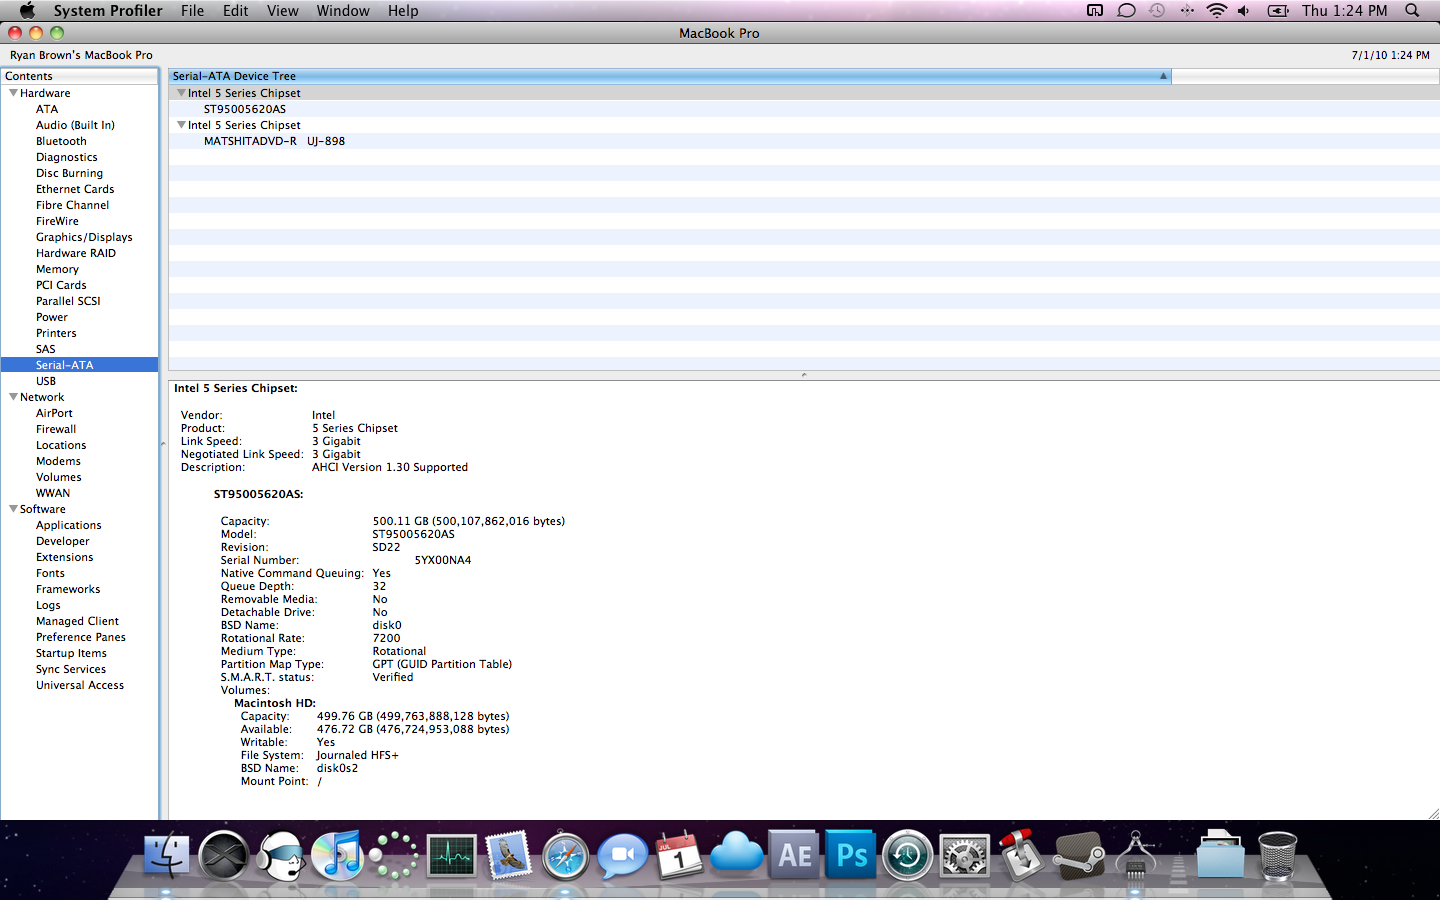The image size is (1440, 900).
Task: Collapse the Software section triangle
Action: point(13,509)
